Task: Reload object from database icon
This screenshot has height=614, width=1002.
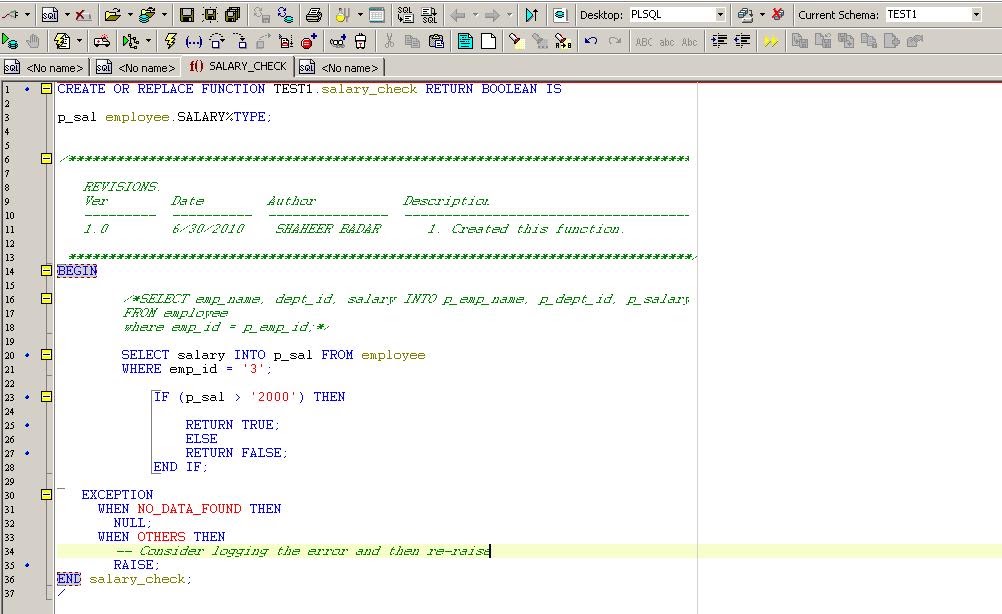Action: coord(284,14)
